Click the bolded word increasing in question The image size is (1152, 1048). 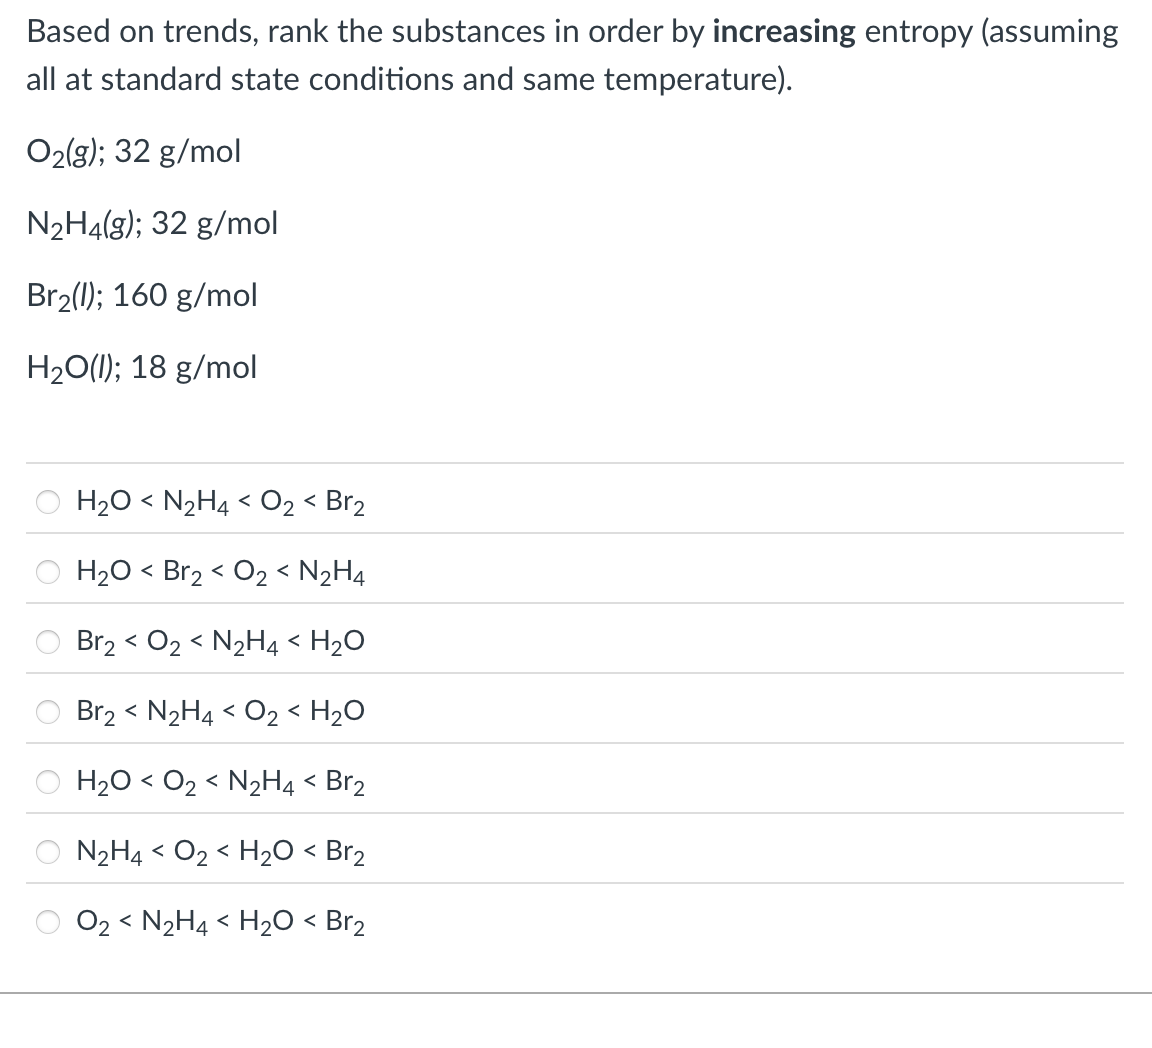[783, 31]
